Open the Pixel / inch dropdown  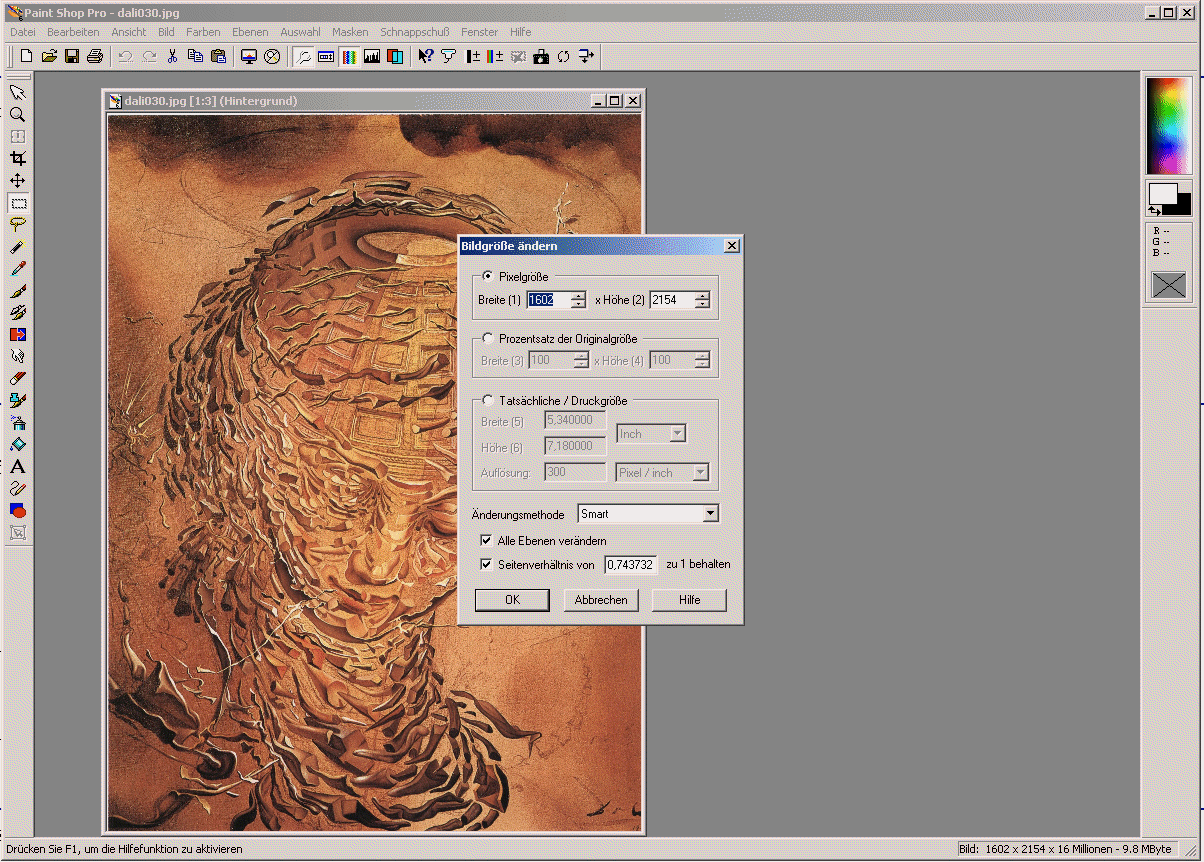click(701, 473)
